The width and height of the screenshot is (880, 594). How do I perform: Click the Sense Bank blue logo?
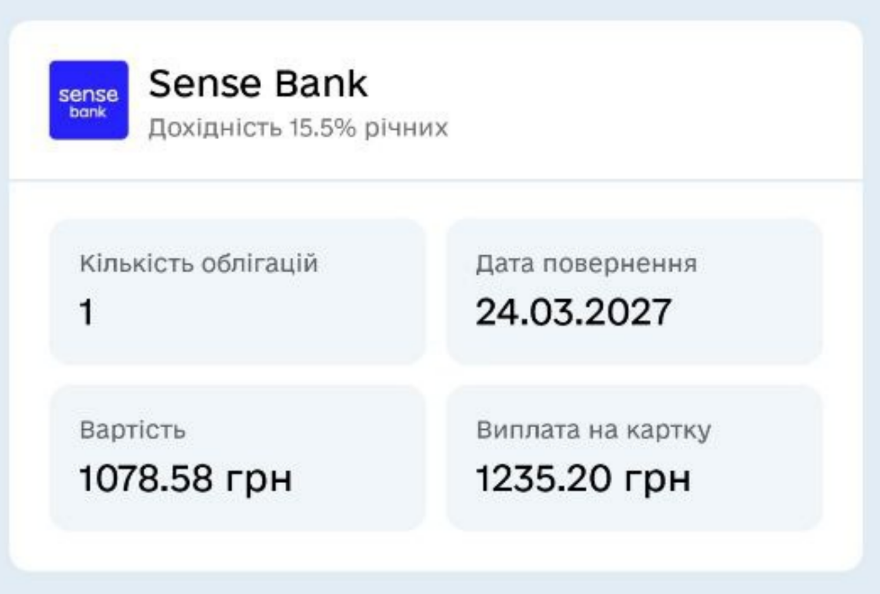point(89,100)
